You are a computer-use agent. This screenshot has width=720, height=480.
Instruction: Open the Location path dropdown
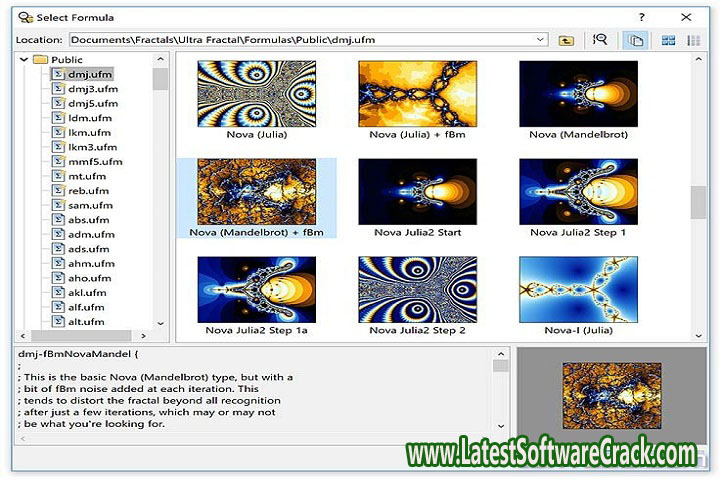[541, 40]
